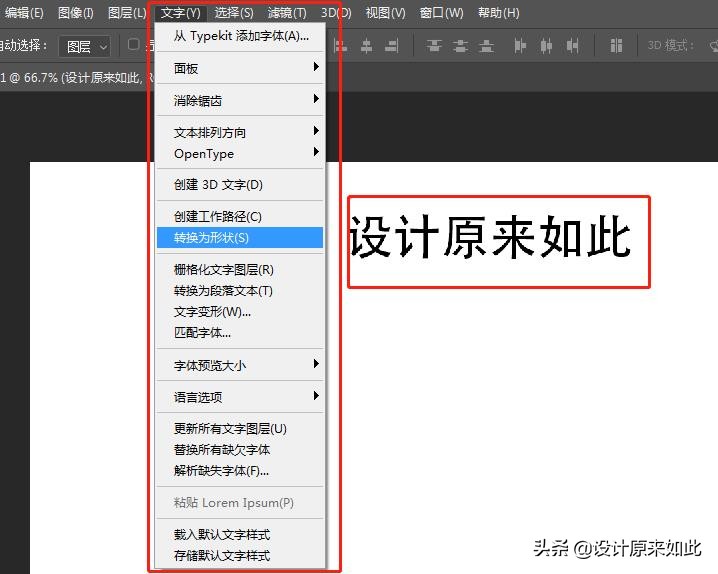Close the open 文字(Y) menu
The height and width of the screenshot is (574, 718).
181,13
